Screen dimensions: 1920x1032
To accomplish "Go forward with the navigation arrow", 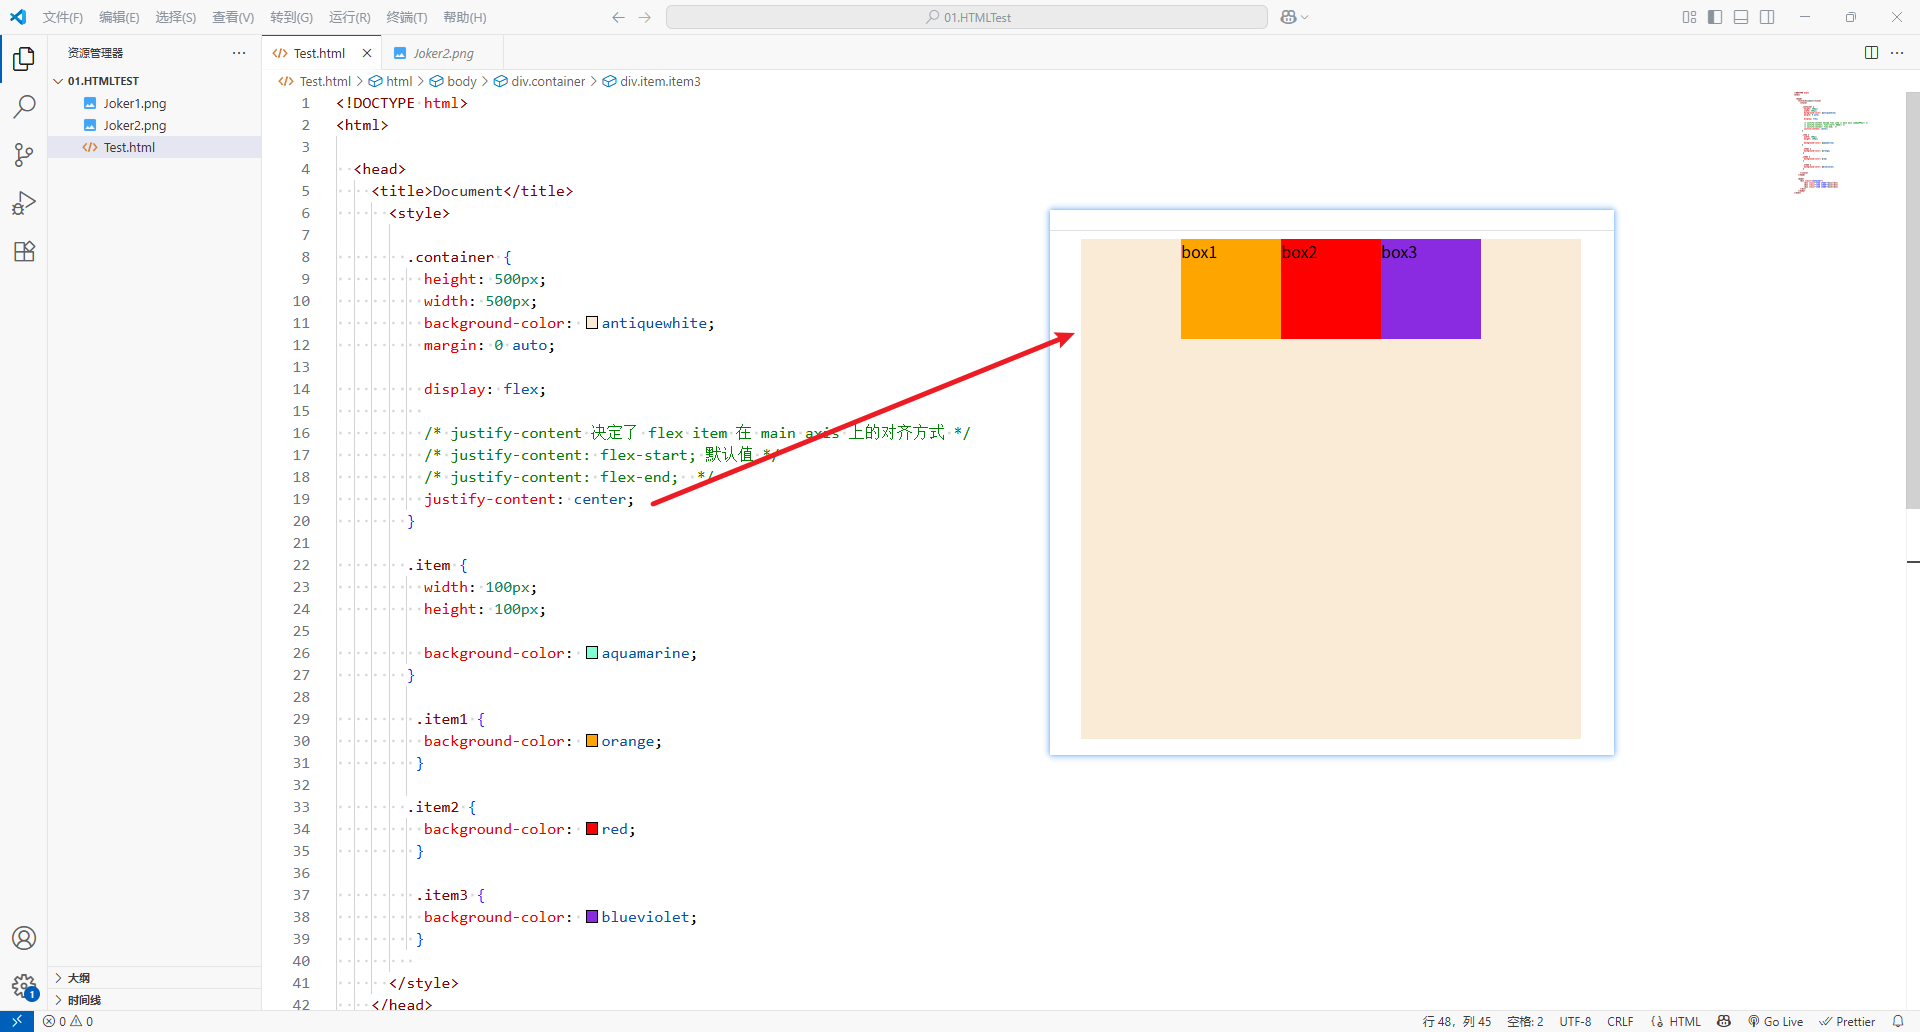I will click(x=644, y=17).
